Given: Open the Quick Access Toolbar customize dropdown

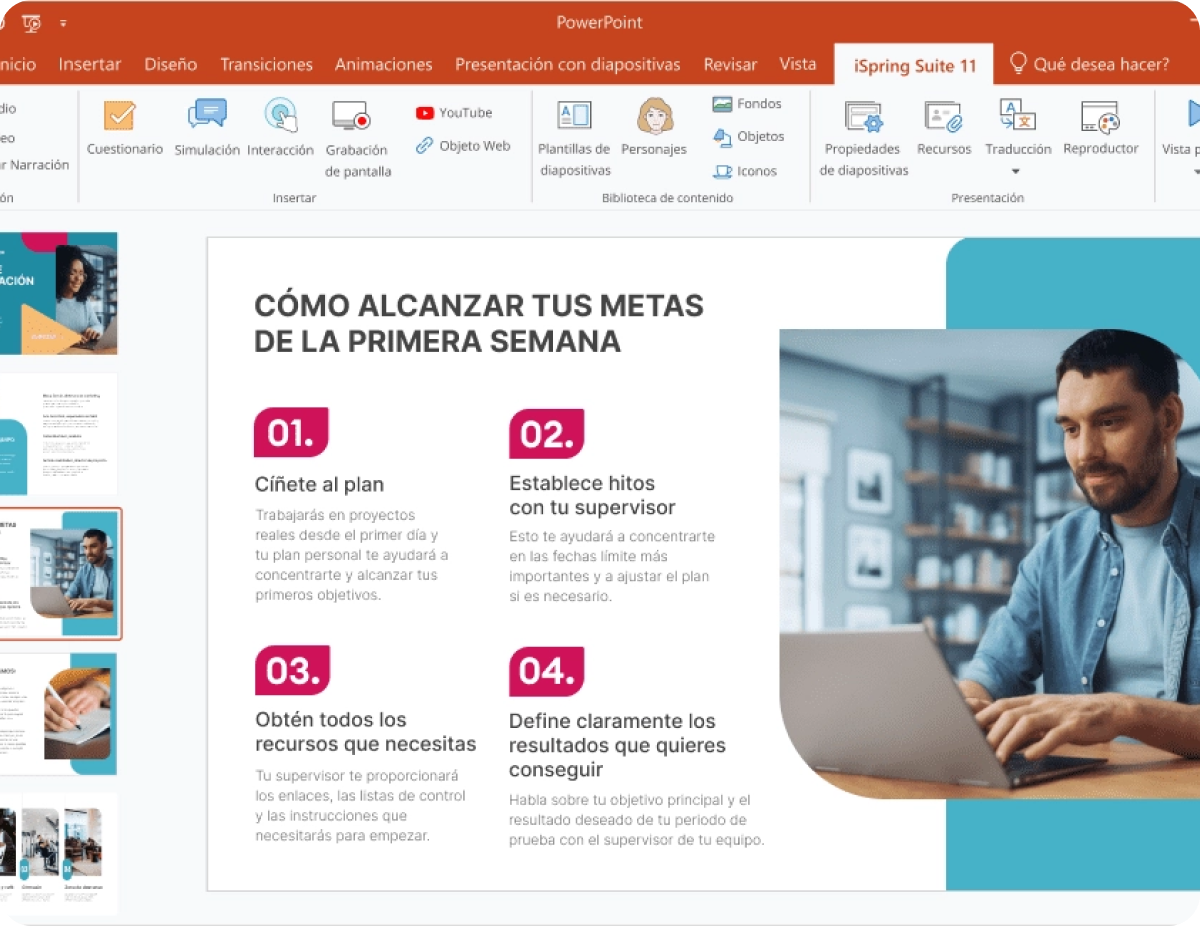Looking at the screenshot, I should tap(62, 22).
